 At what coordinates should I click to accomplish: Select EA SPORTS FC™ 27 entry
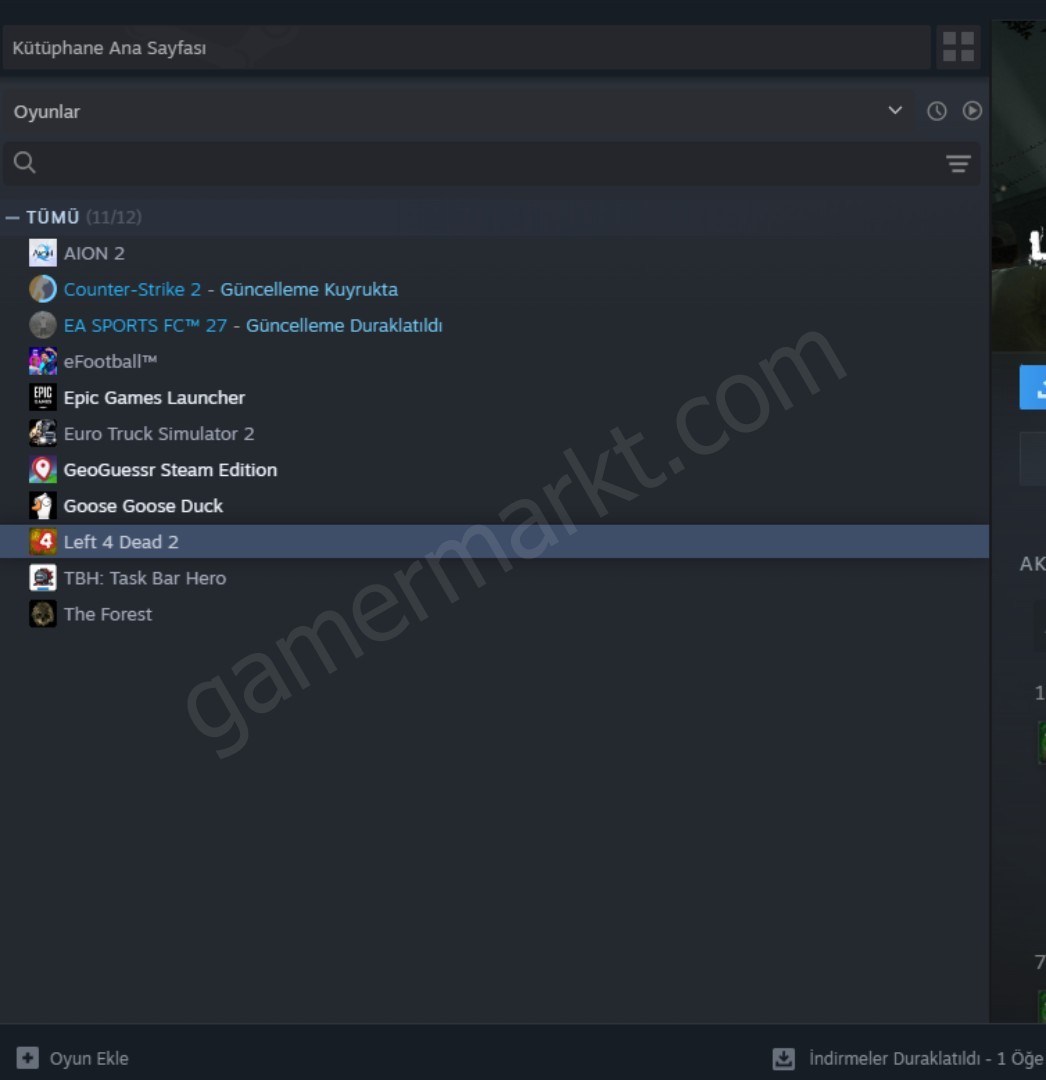(494, 325)
